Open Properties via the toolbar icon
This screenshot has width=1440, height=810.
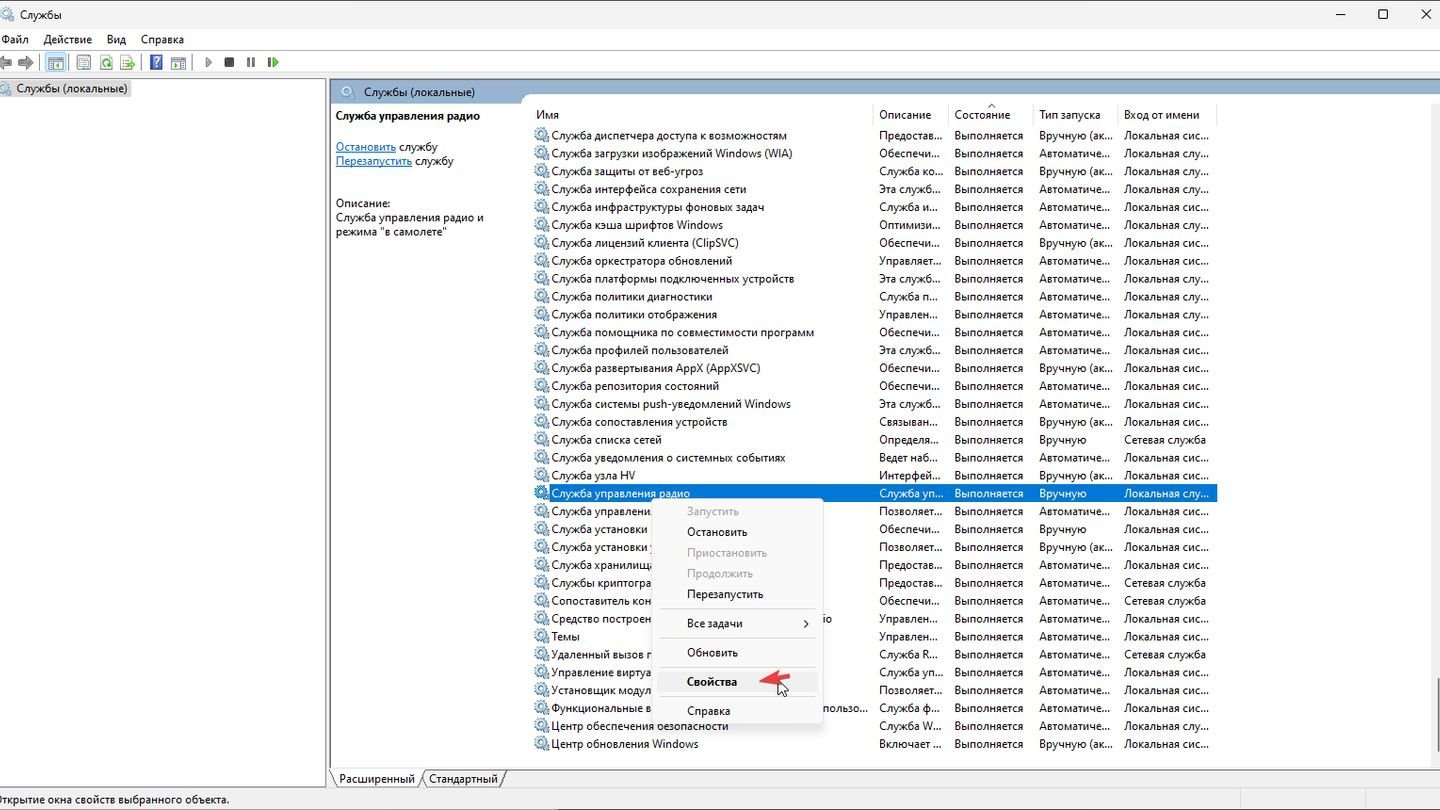coord(83,62)
